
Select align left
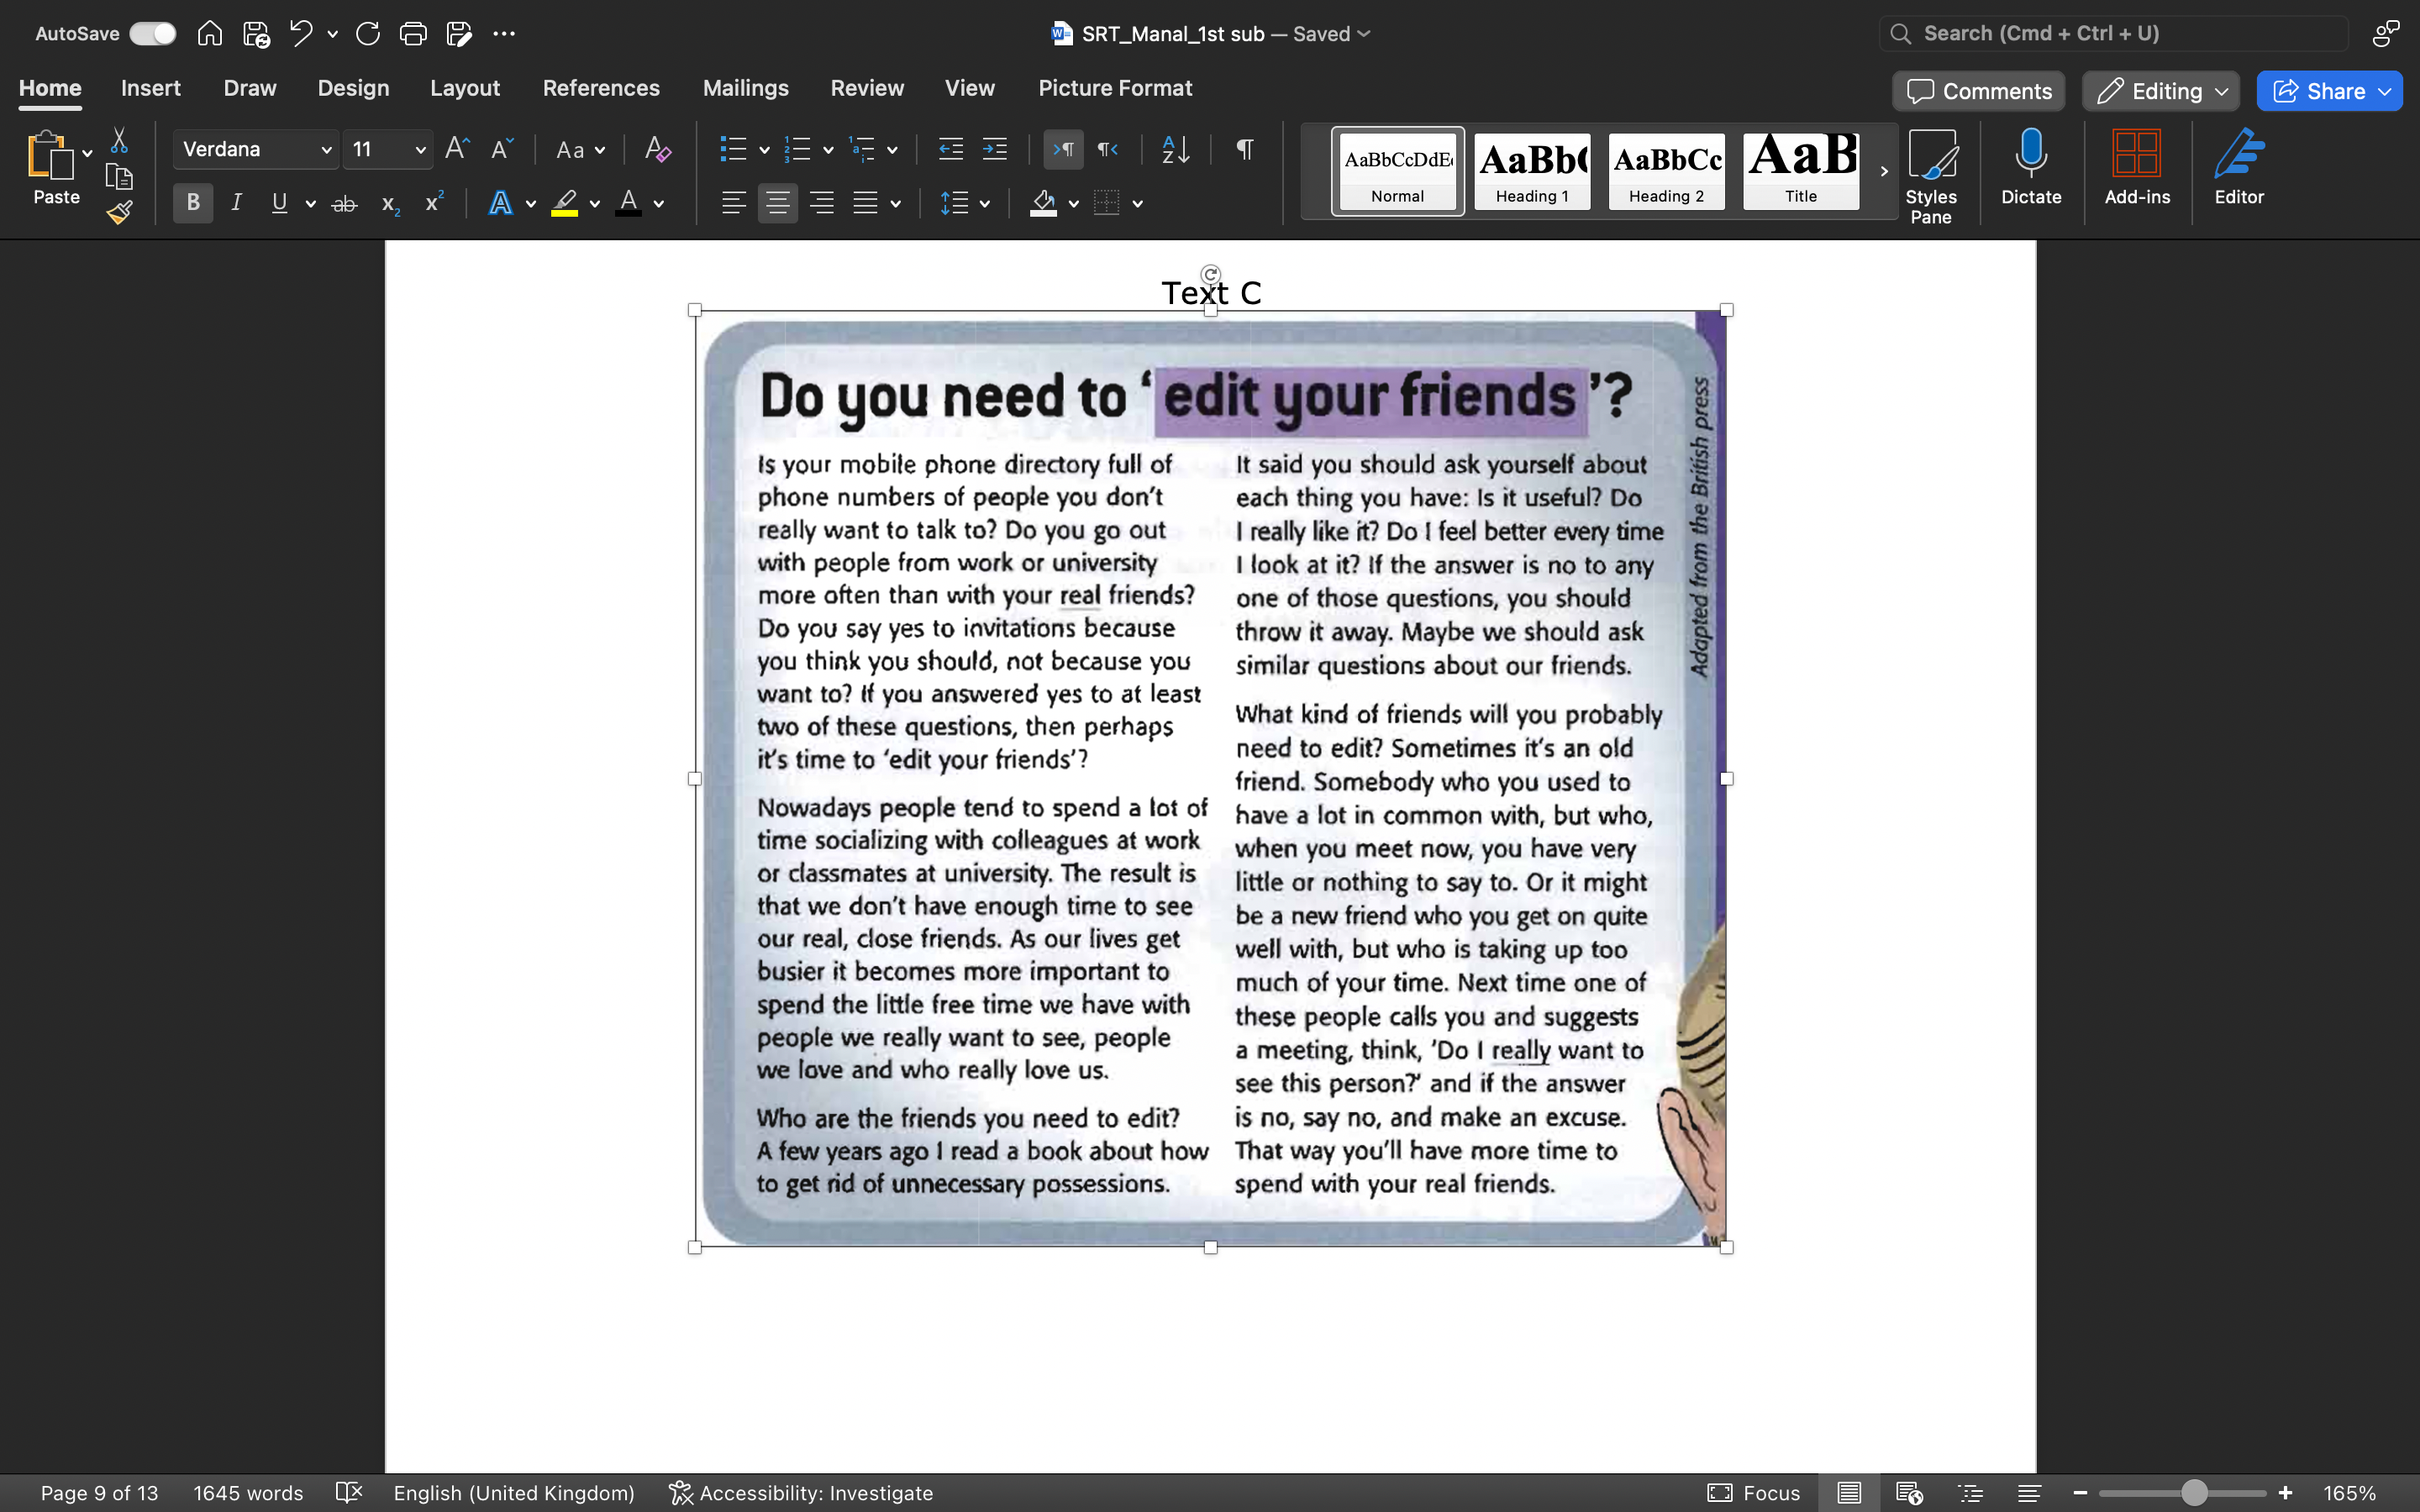[x=733, y=203]
